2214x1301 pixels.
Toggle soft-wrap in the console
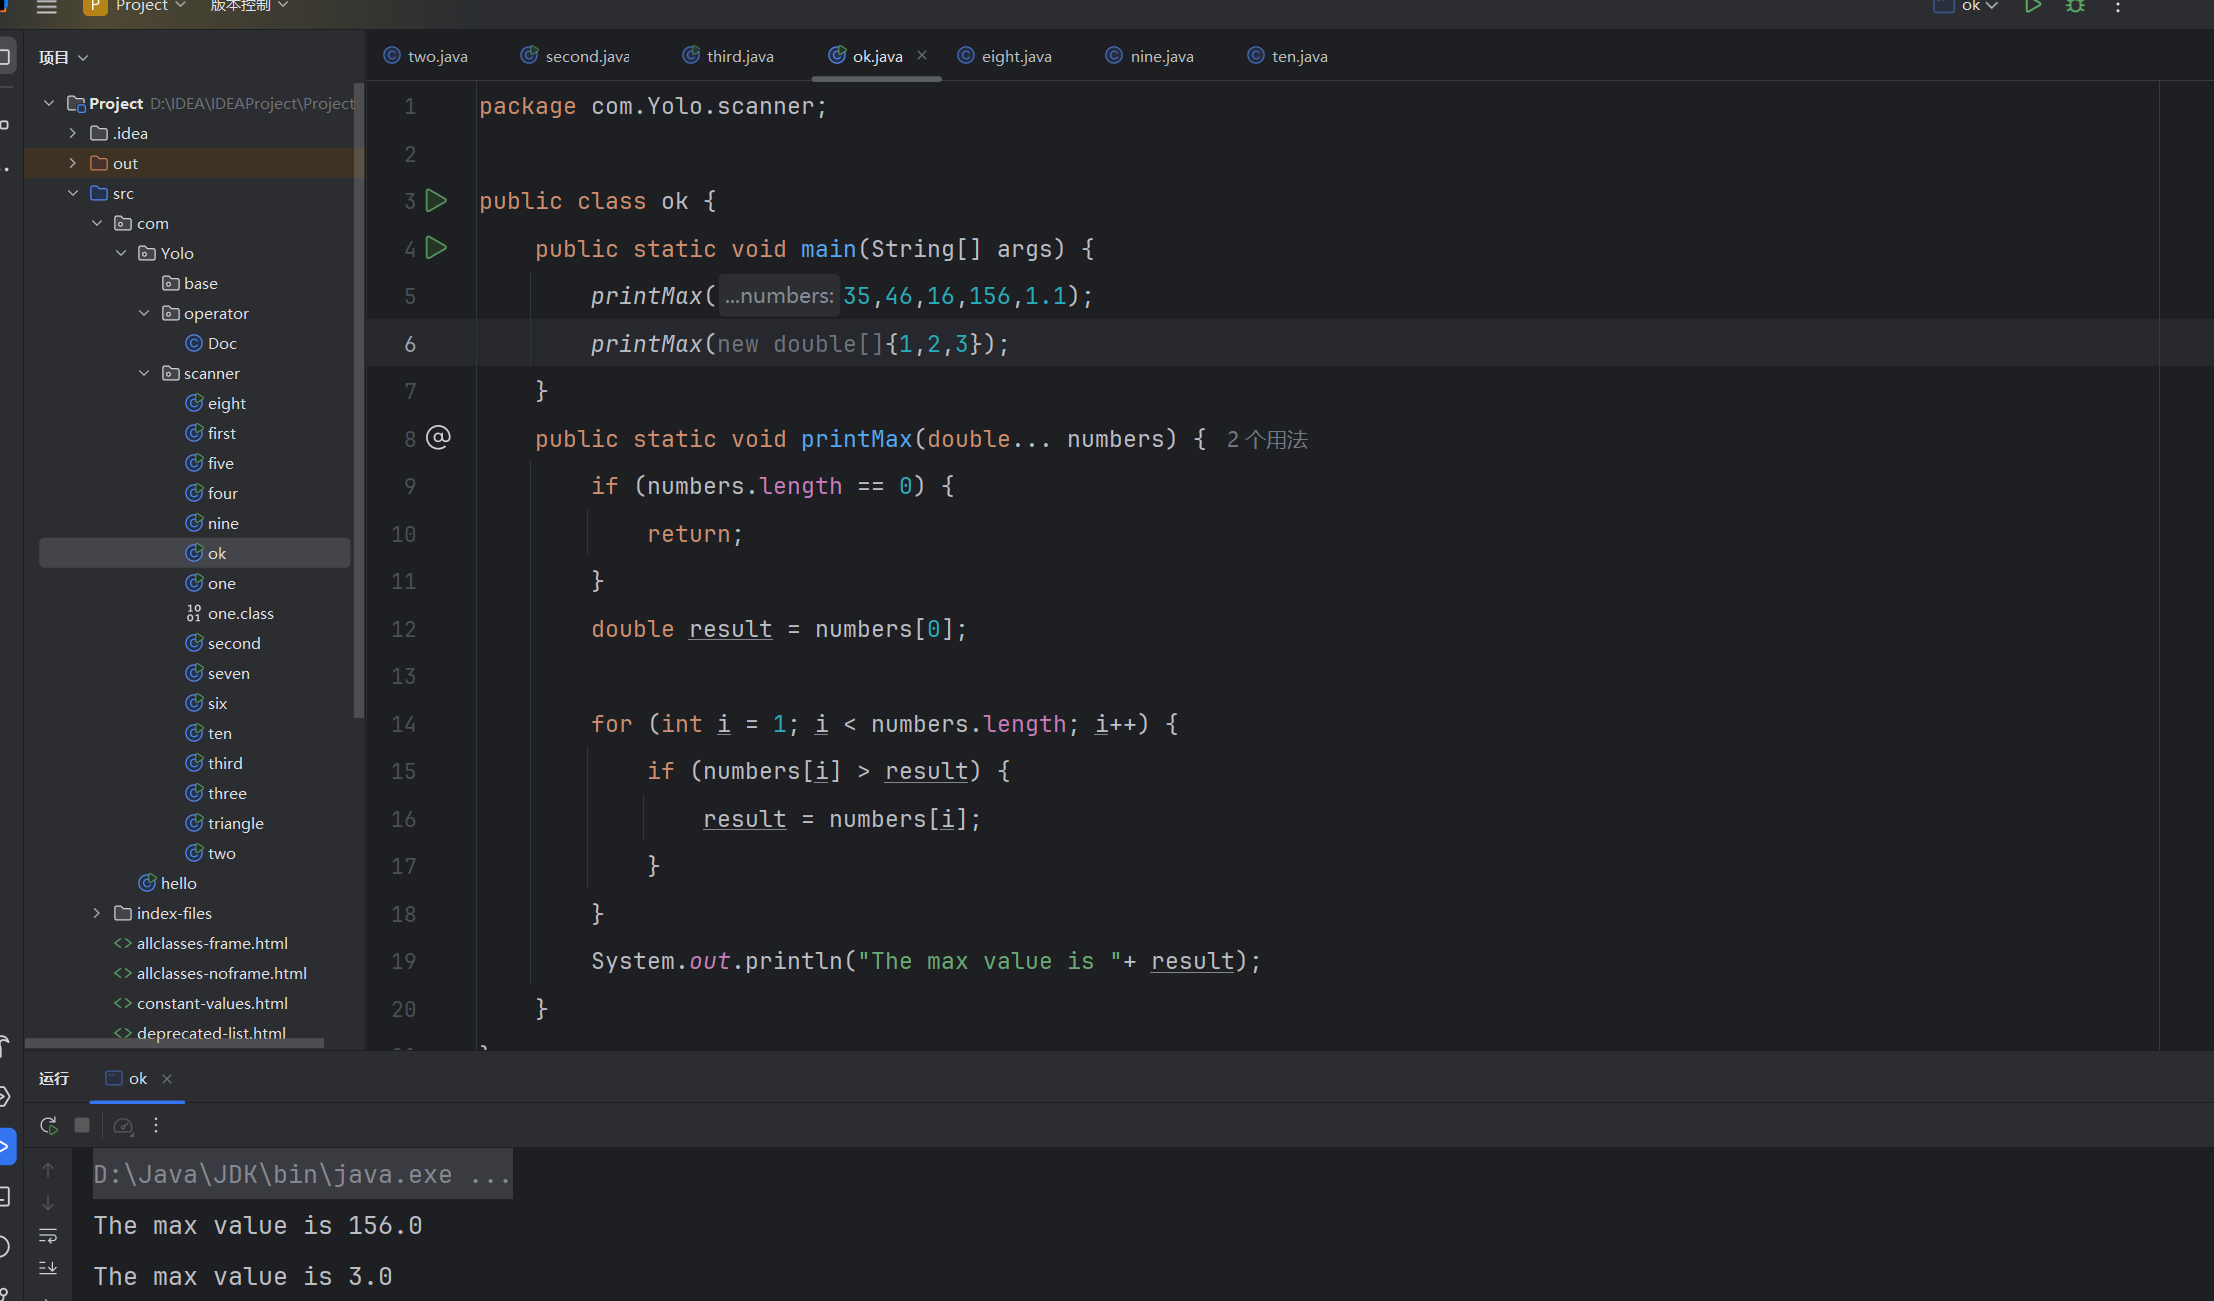[48, 1236]
